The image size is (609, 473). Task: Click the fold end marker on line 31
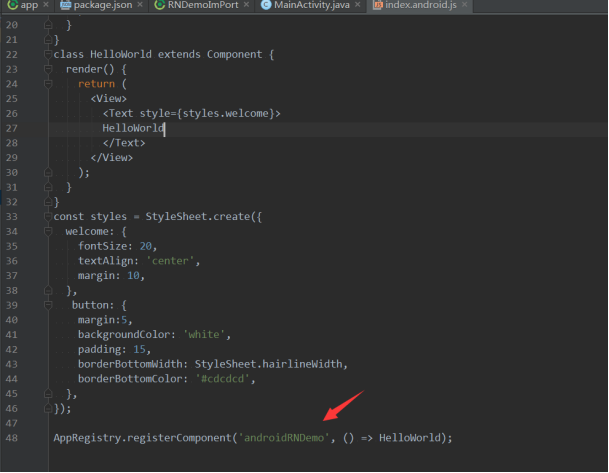point(48,187)
